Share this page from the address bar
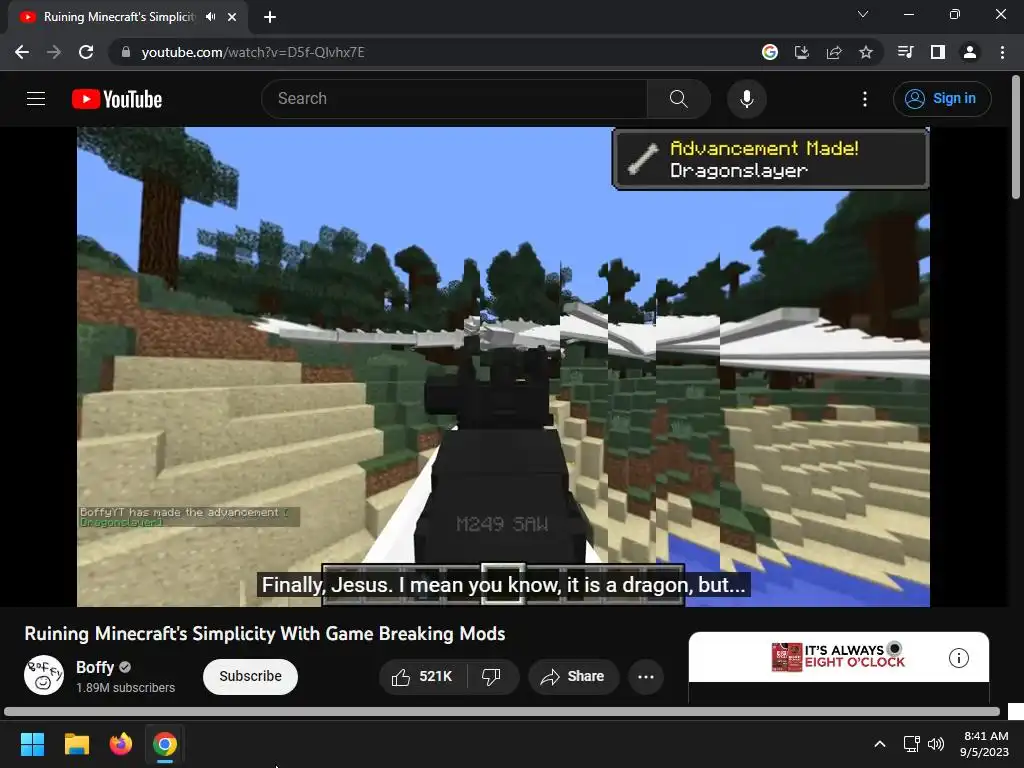 [x=834, y=52]
